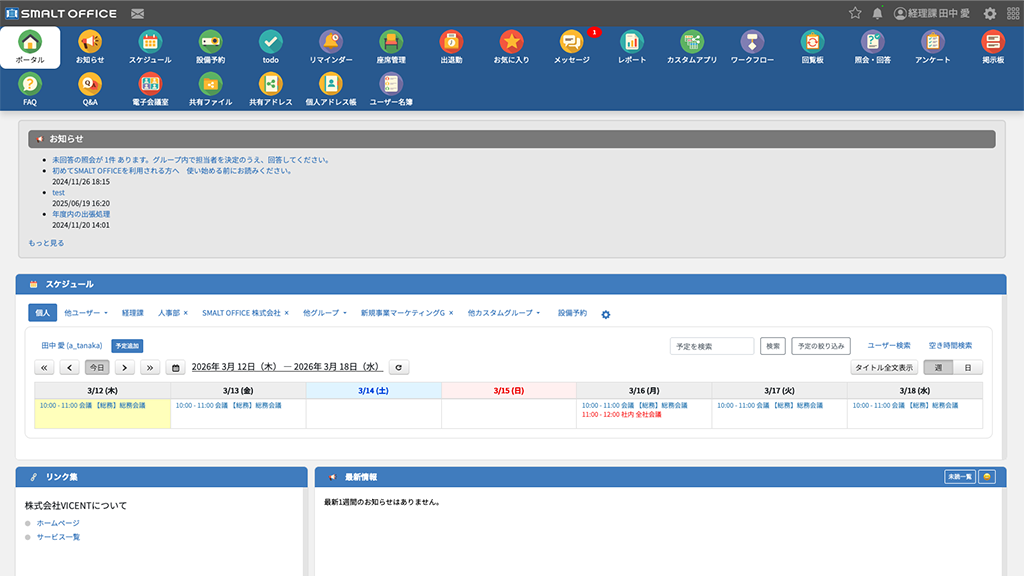Open the ワークフロー icon
1024x576 pixels.
(x=752, y=47)
